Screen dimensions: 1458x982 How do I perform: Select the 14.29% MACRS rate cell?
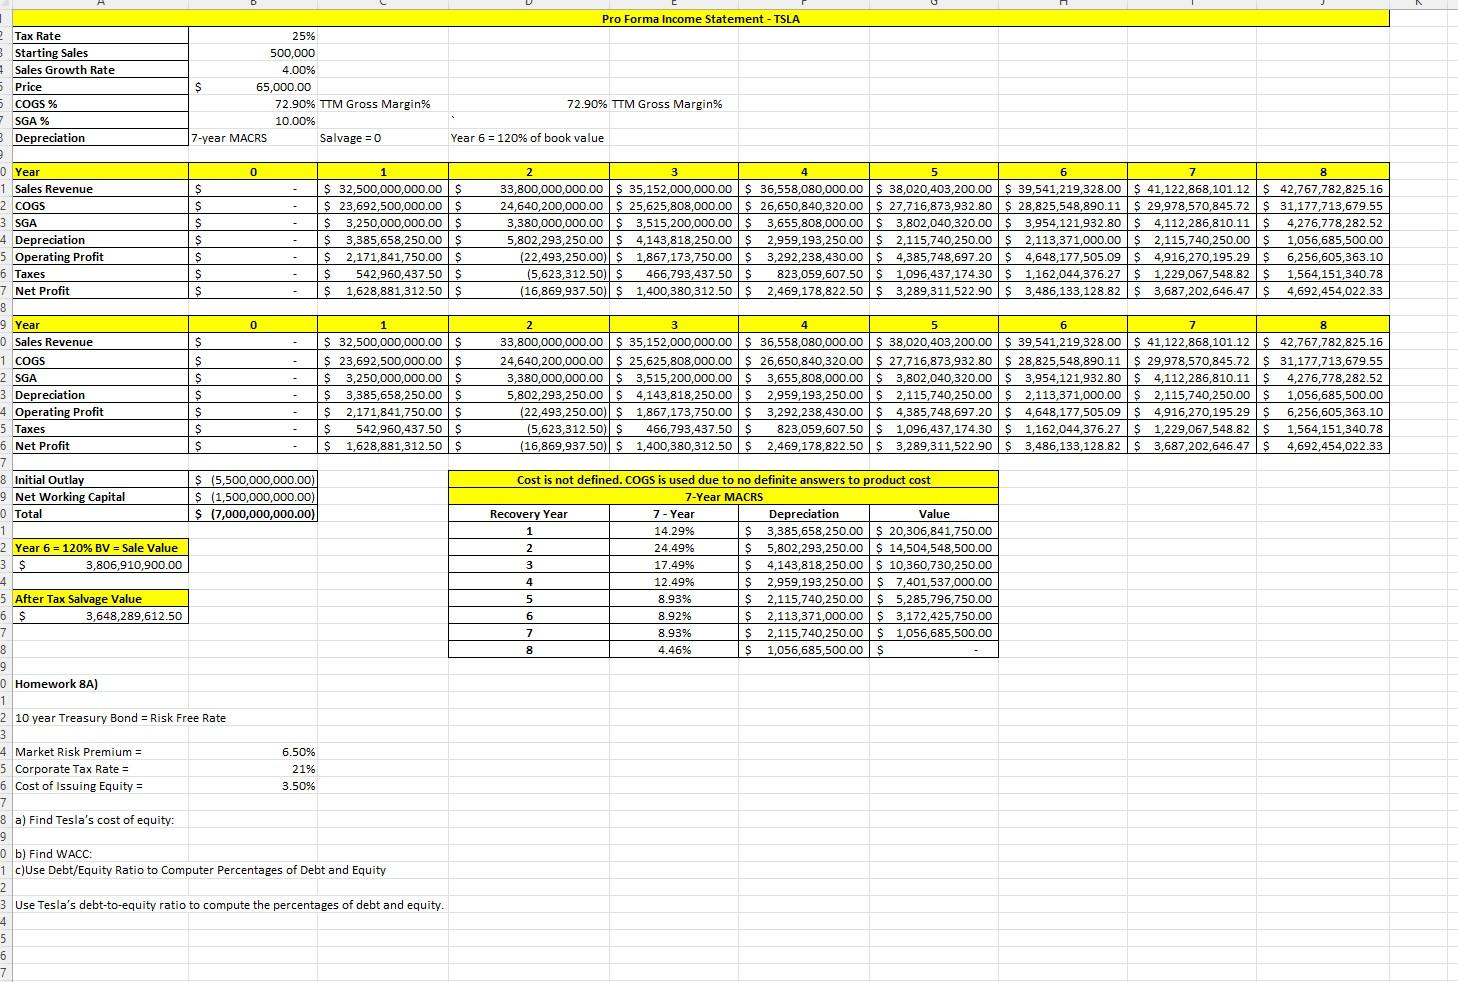pyautogui.click(x=674, y=531)
